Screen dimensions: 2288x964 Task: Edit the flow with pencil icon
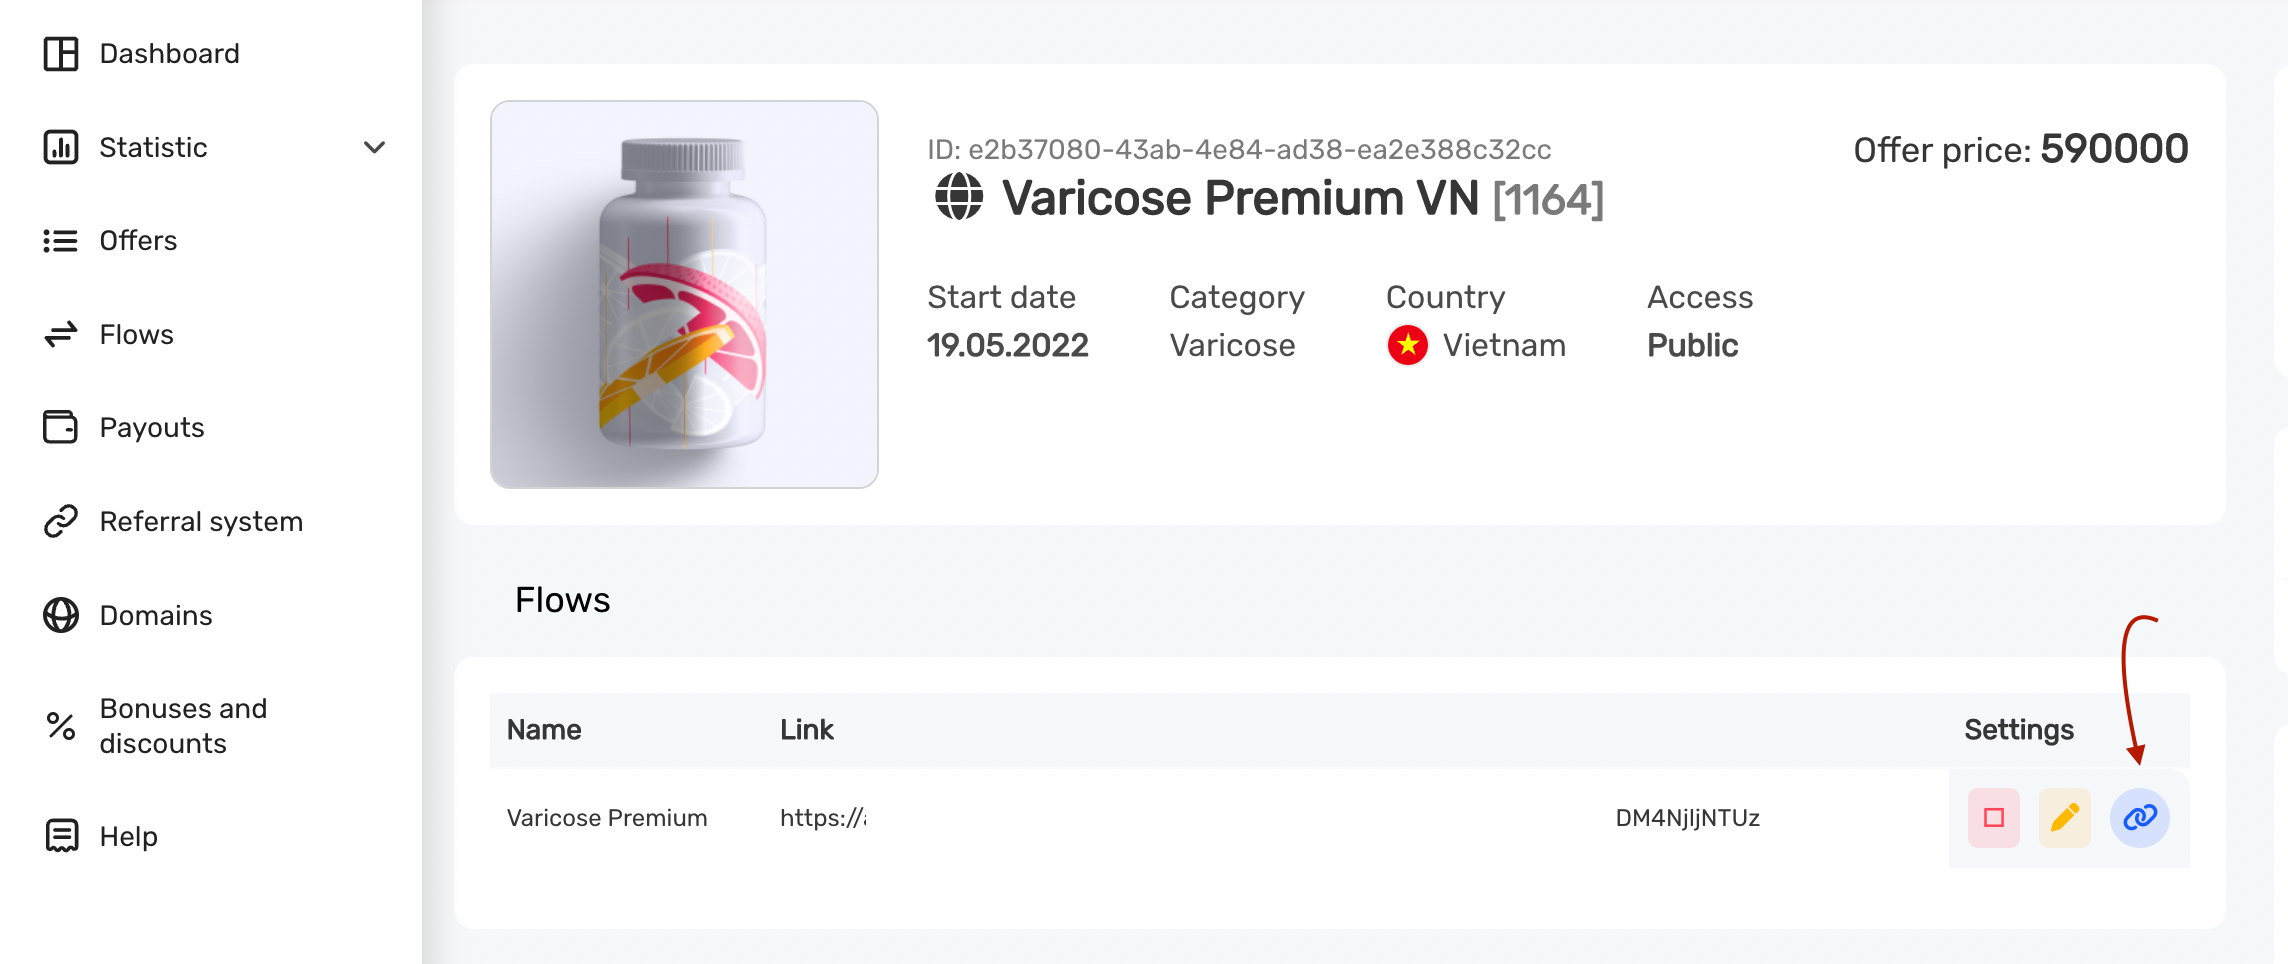(x=2064, y=818)
